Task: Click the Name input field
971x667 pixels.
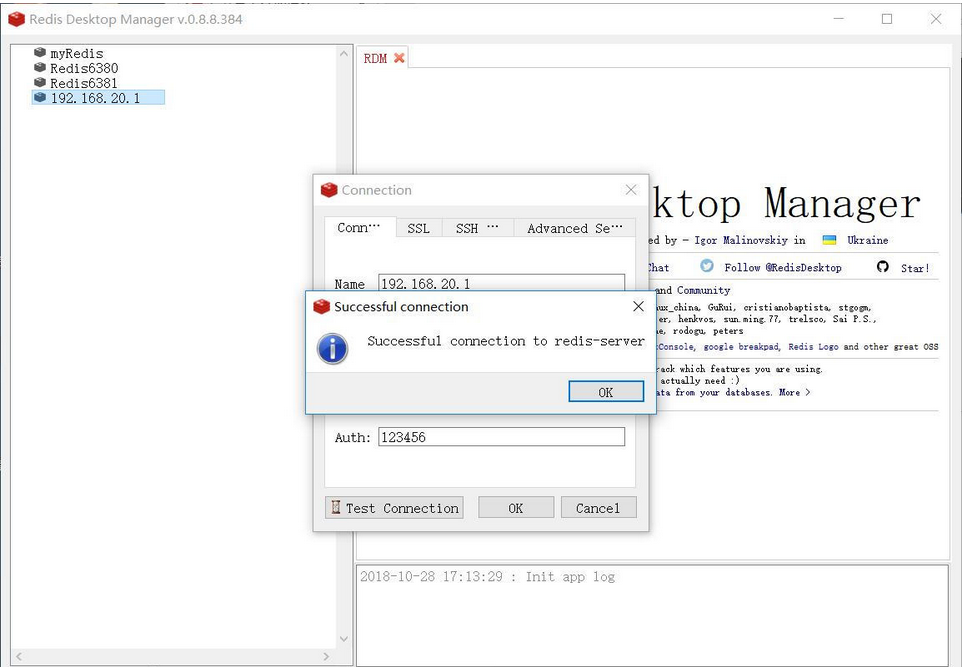Action: pos(502,282)
